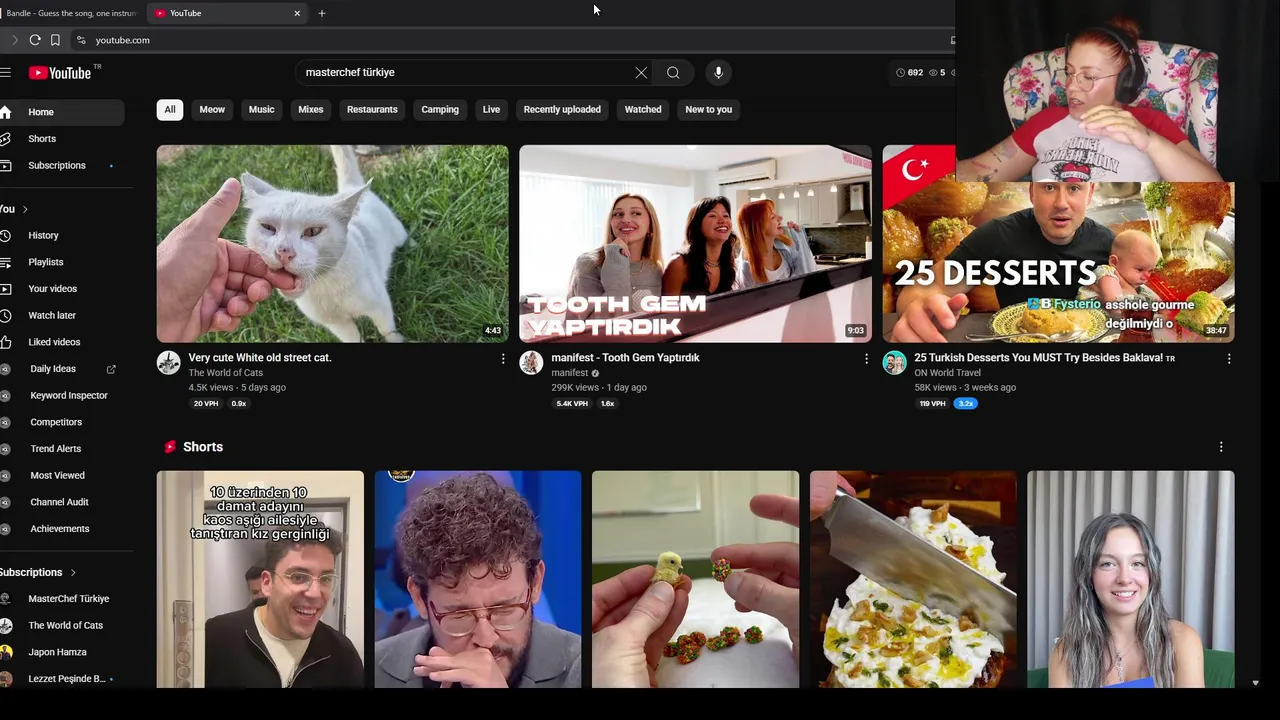
Task: Open Liked videos in the sidebar
Action: (61, 342)
